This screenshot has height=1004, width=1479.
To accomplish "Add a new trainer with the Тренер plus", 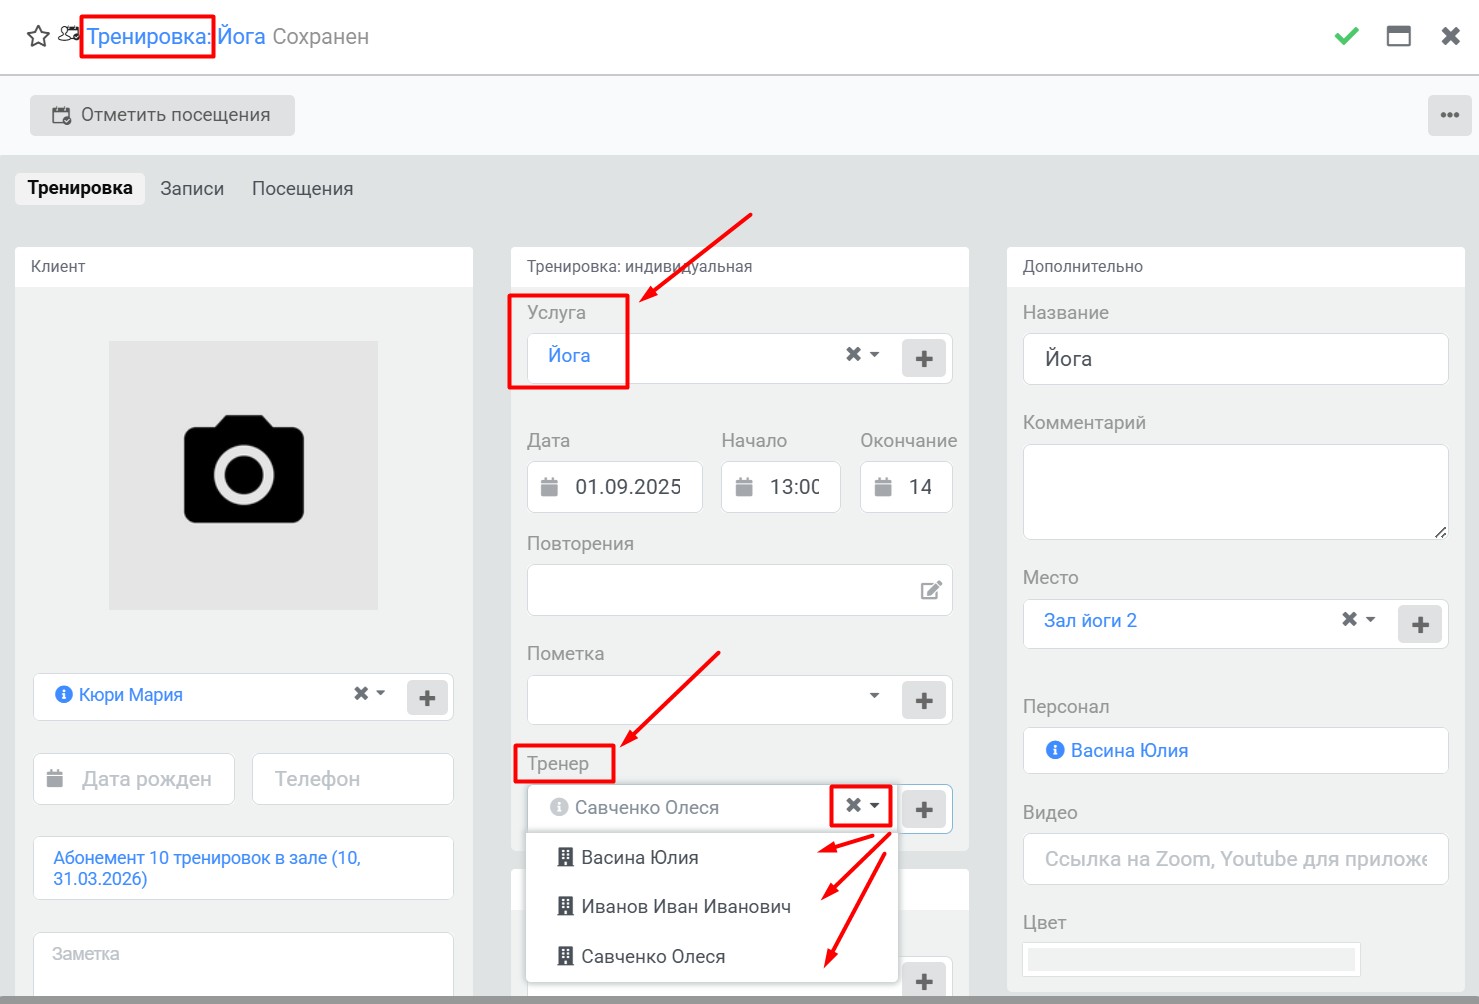I will (x=924, y=810).
